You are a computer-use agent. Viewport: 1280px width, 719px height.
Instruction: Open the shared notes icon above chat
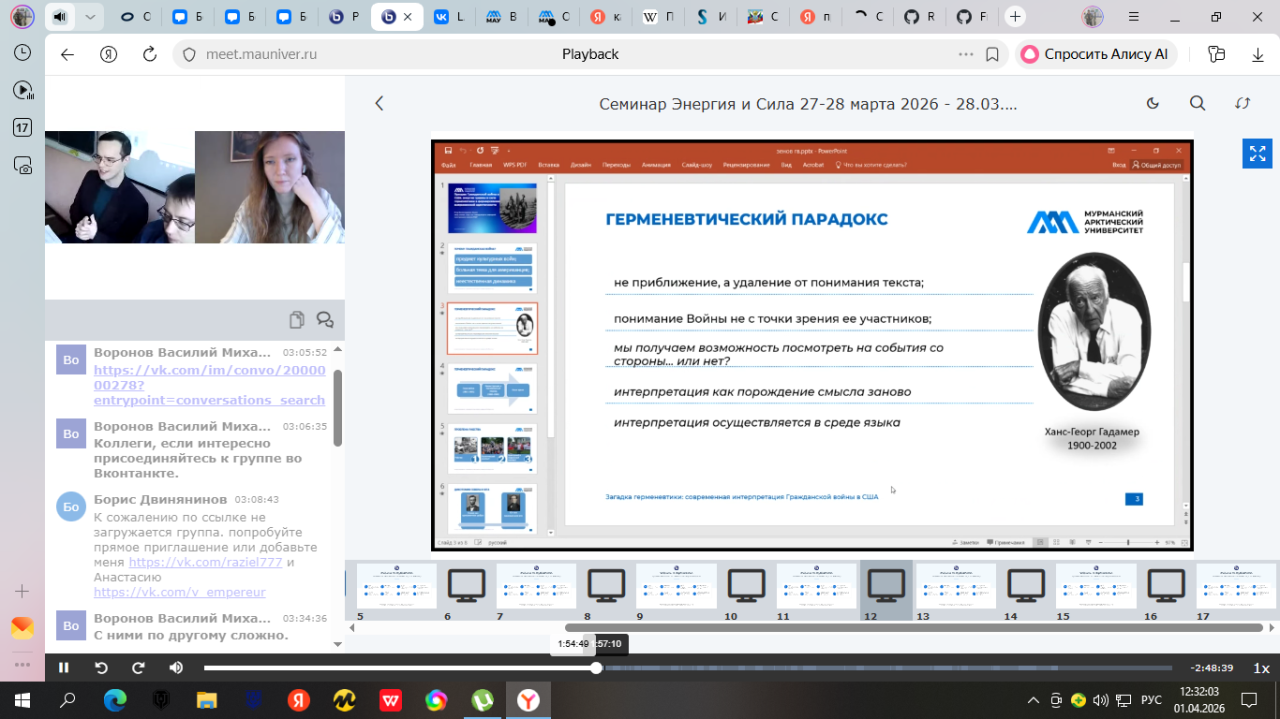[x=297, y=320]
